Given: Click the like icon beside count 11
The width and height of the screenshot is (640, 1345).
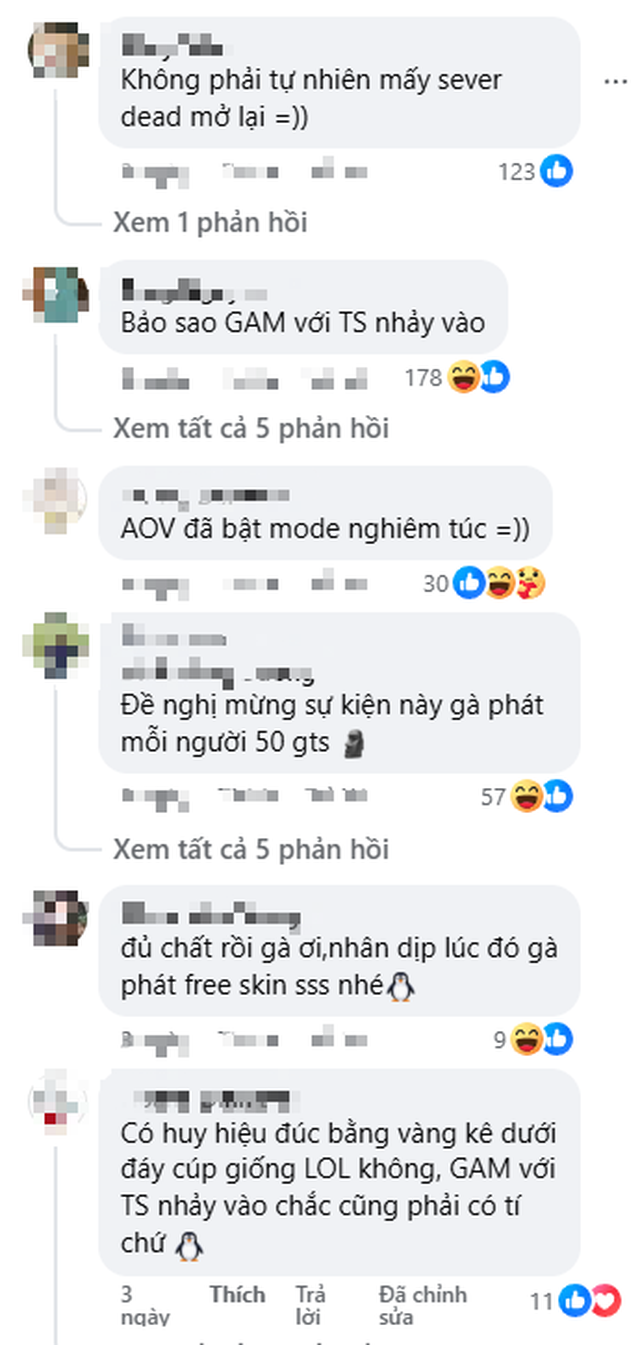Looking at the screenshot, I should (575, 1301).
